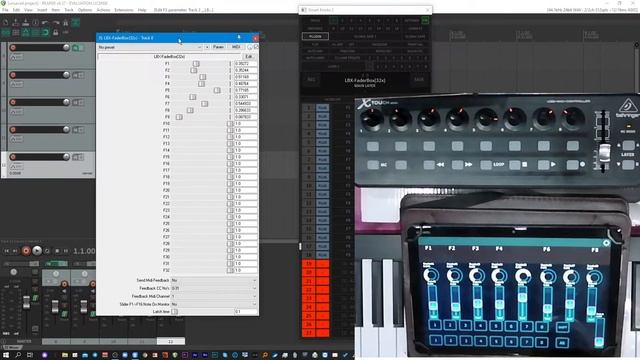Click the Latch time value field
Image resolution: width=640 pixels, height=360 pixels.
click(246, 312)
